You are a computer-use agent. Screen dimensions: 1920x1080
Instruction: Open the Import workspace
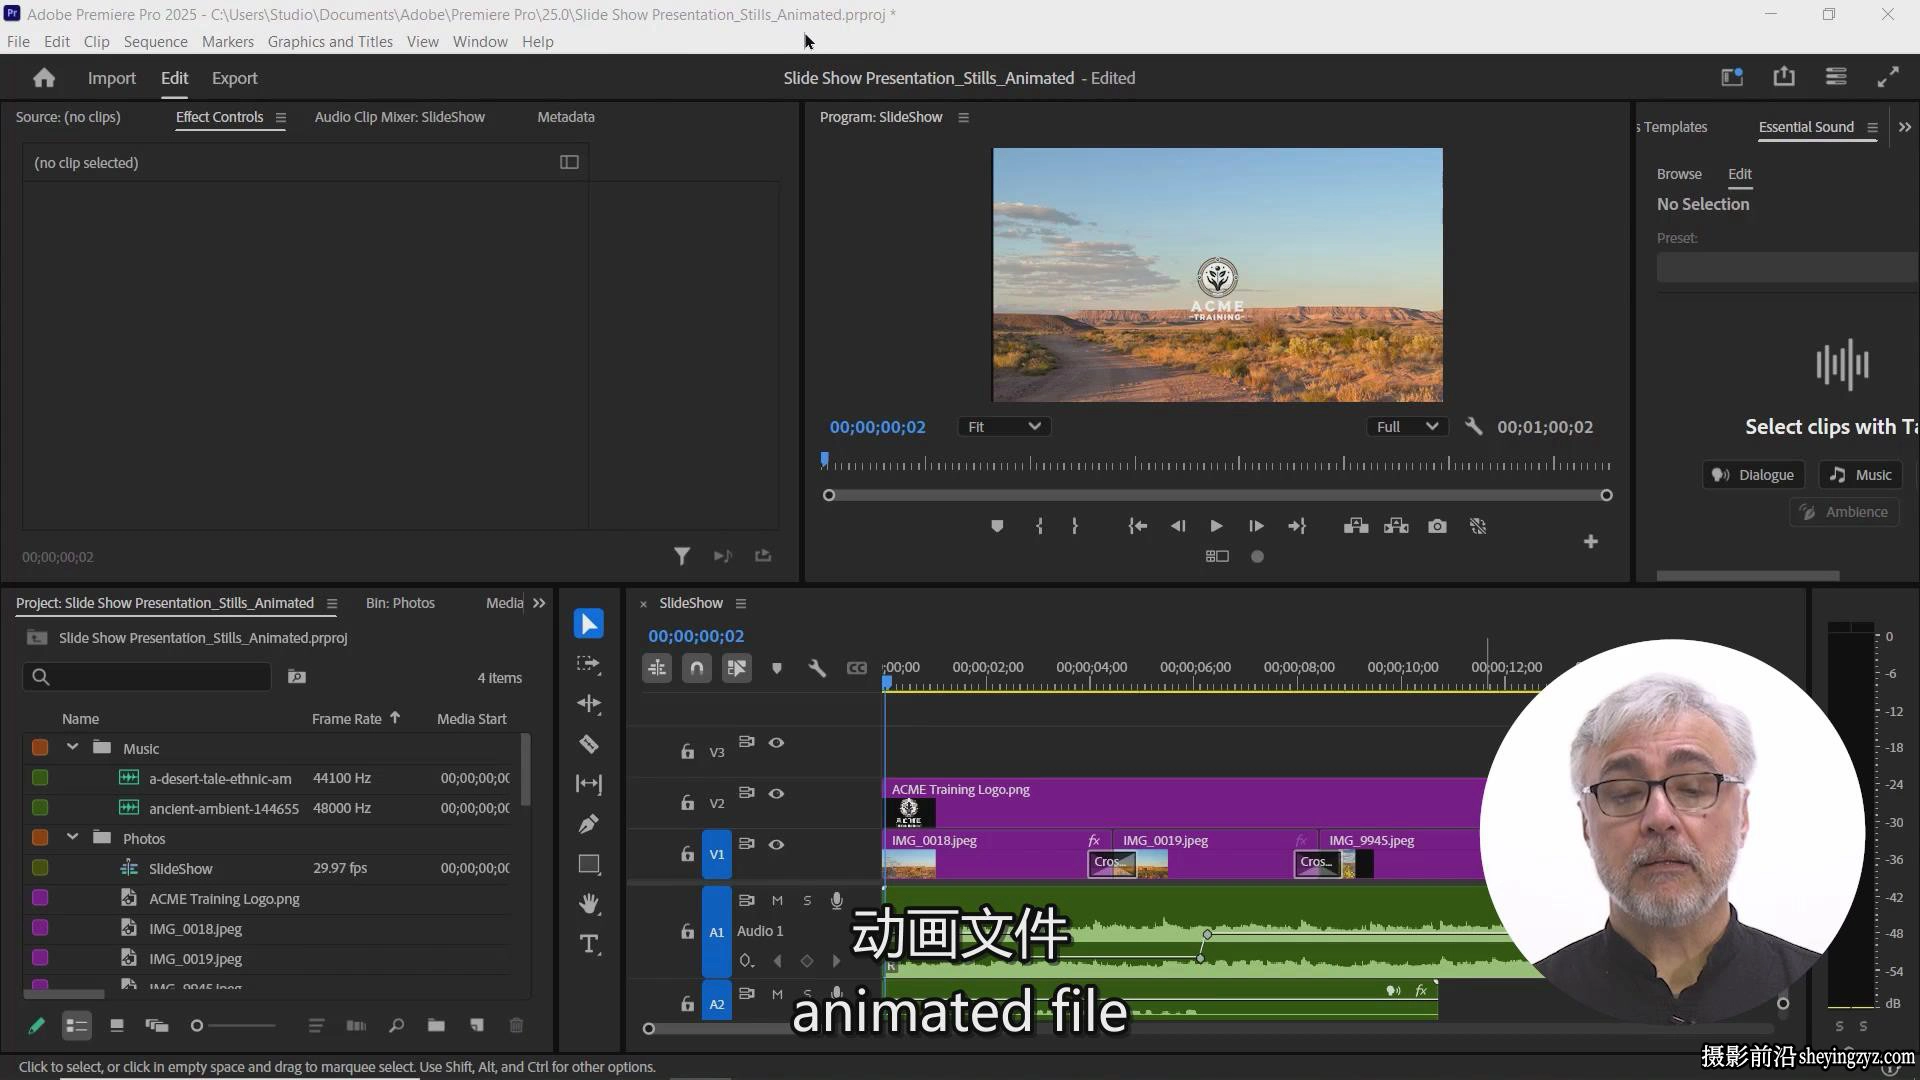(x=111, y=78)
